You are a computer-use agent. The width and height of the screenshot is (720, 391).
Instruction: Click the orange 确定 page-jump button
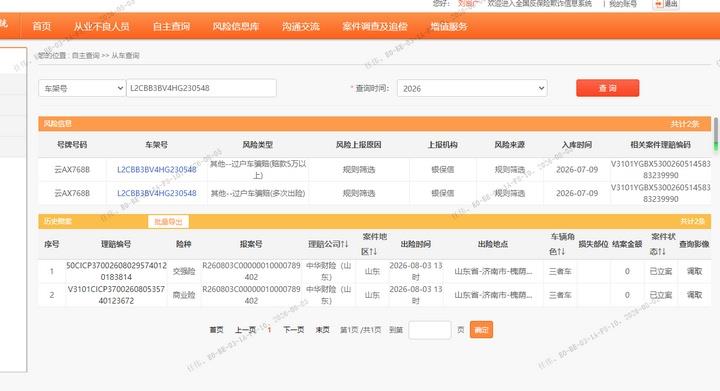point(481,330)
